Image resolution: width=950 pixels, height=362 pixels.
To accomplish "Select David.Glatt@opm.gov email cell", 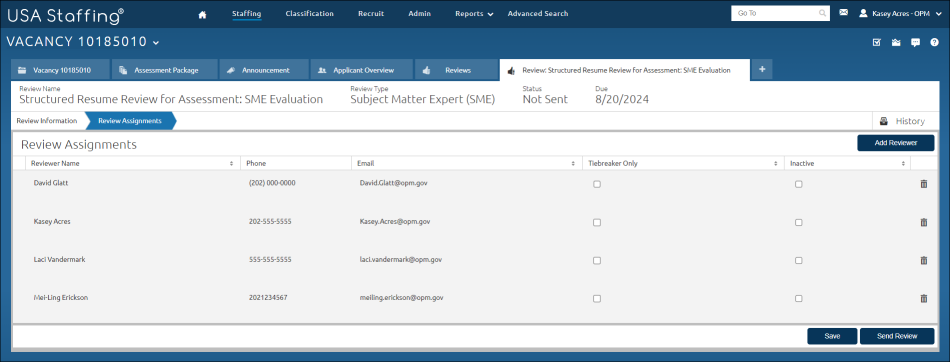I will [393, 182].
